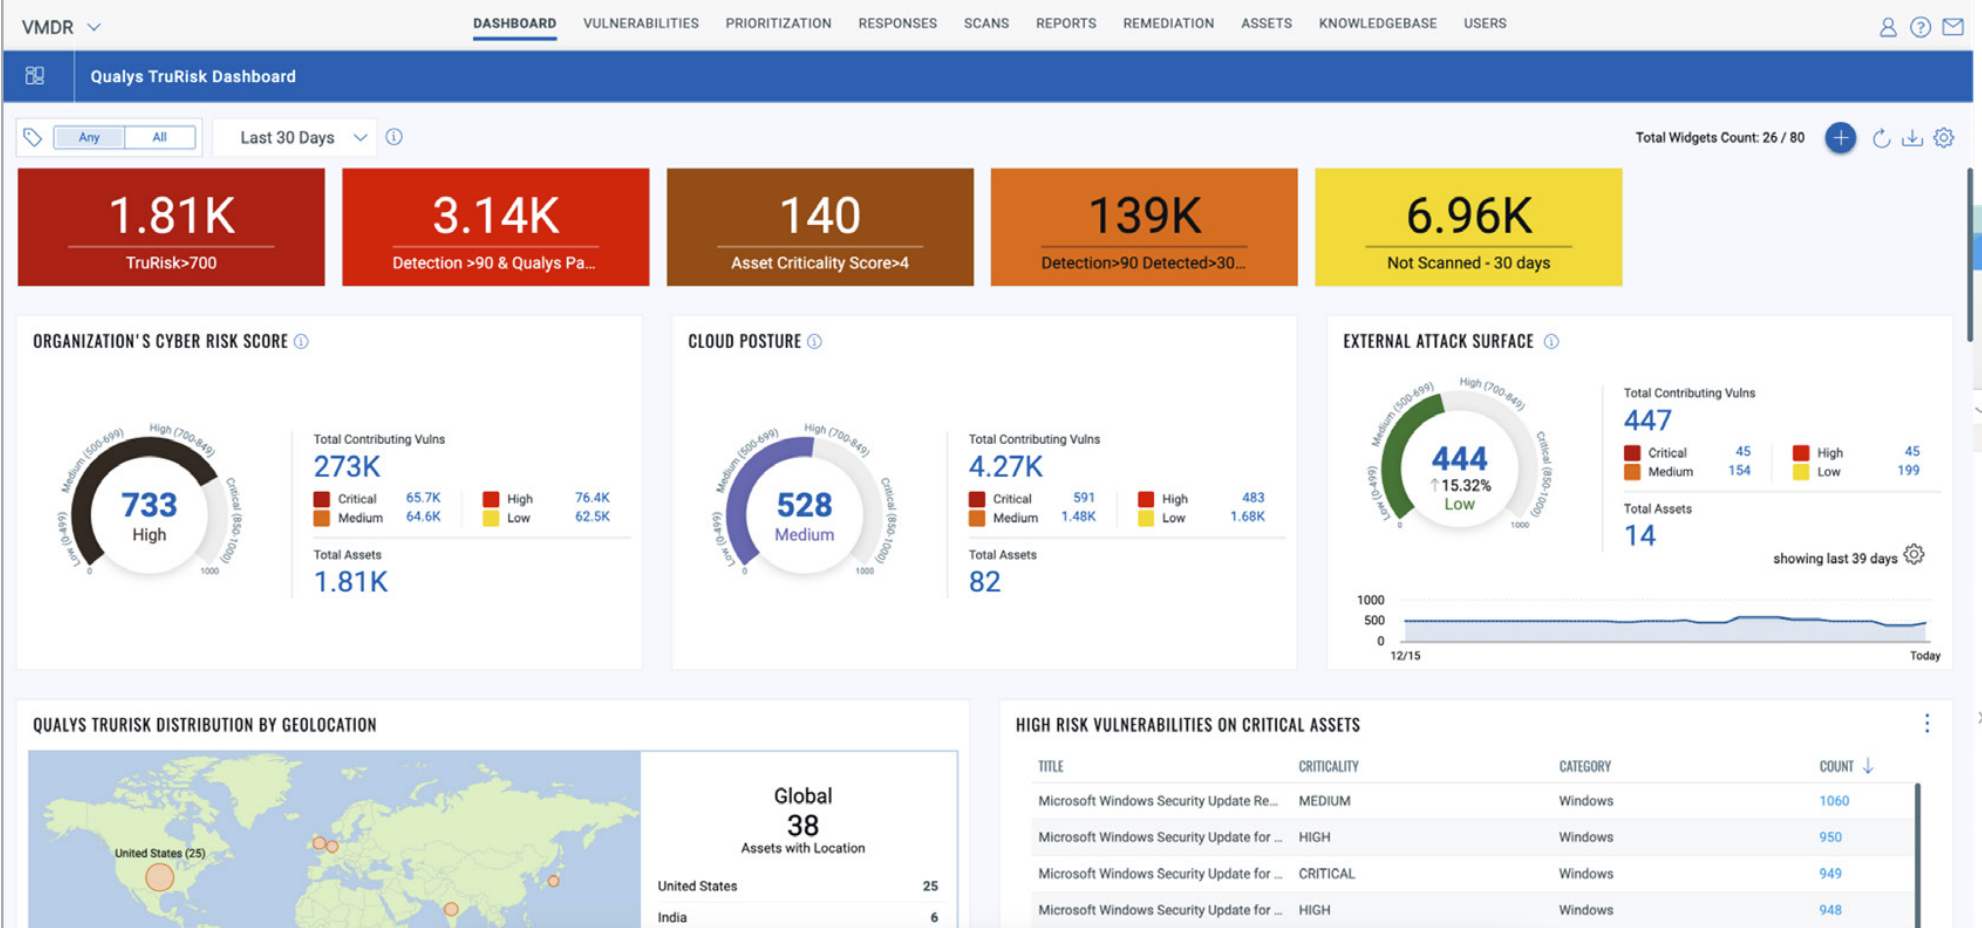
Task: Click the 14 total assets value
Action: click(x=1639, y=536)
